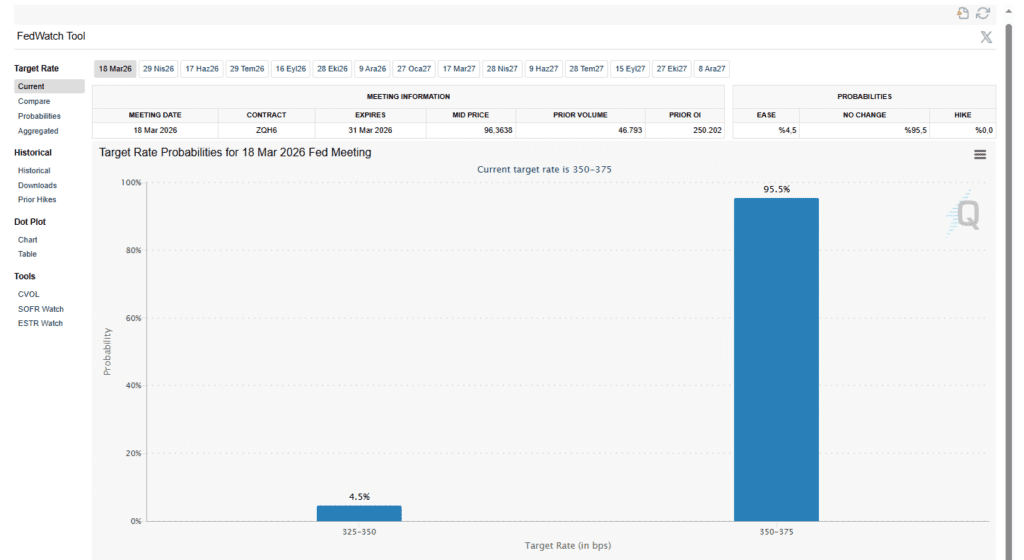This screenshot has width=1024, height=560.
Task: Open the Dot Plot Table link
Action: (x=27, y=254)
